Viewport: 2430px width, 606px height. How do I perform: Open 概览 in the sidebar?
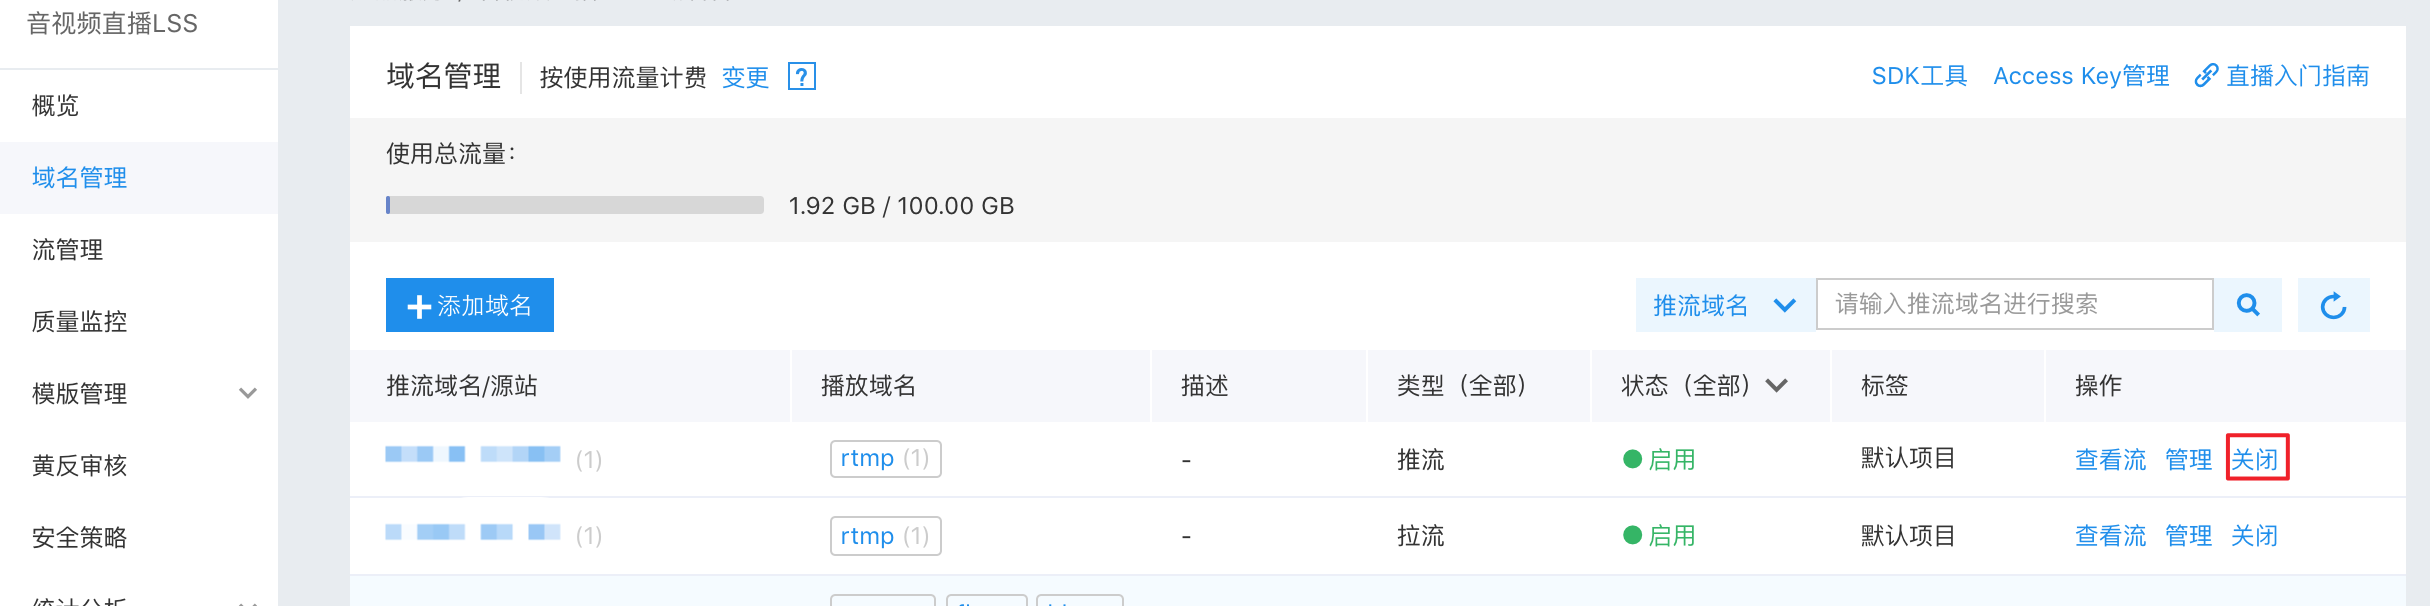coord(139,105)
